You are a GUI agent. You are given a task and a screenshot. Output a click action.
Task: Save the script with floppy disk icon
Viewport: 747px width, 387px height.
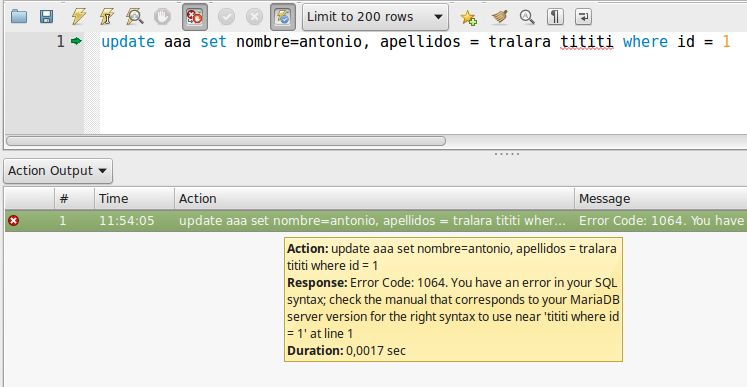point(46,17)
